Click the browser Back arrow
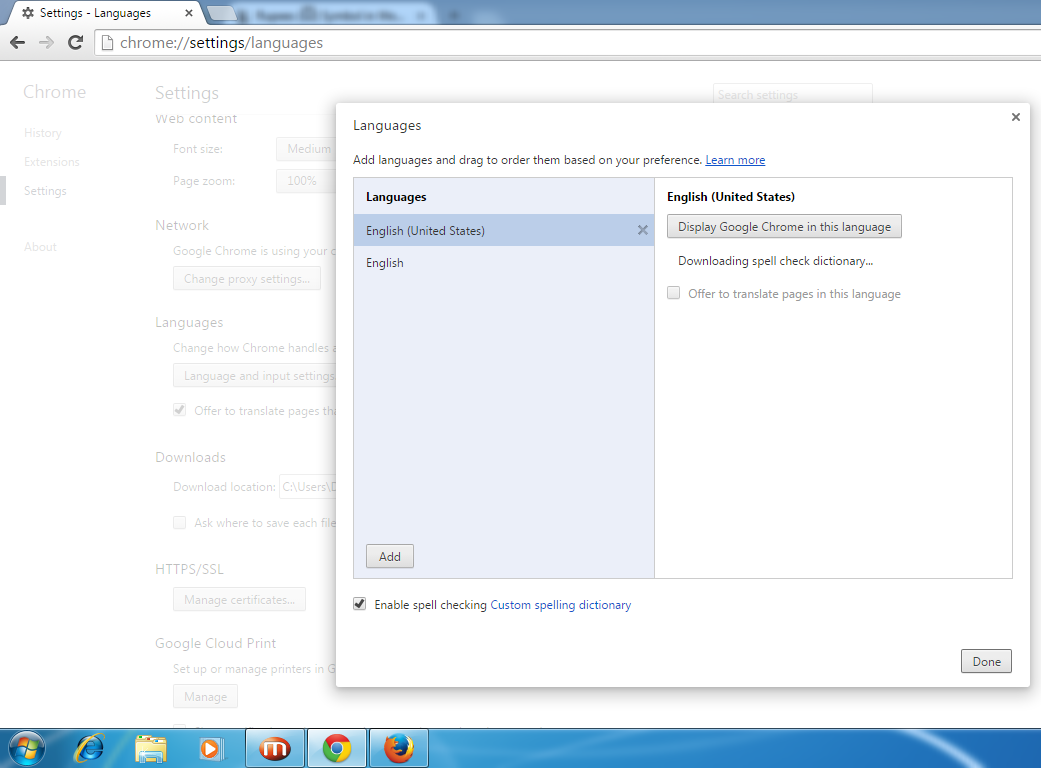This screenshot has height=768, width=1041. coord(18,43)
